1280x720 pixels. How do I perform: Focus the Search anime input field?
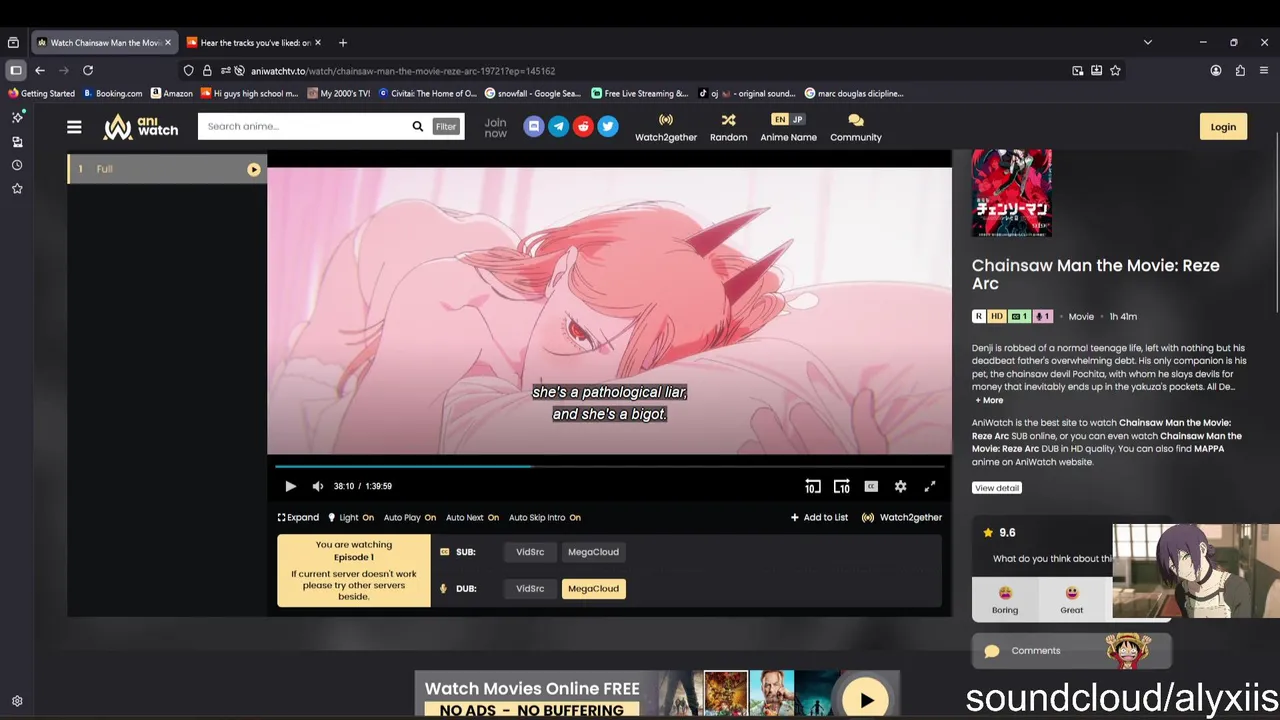tap(305, 126)
